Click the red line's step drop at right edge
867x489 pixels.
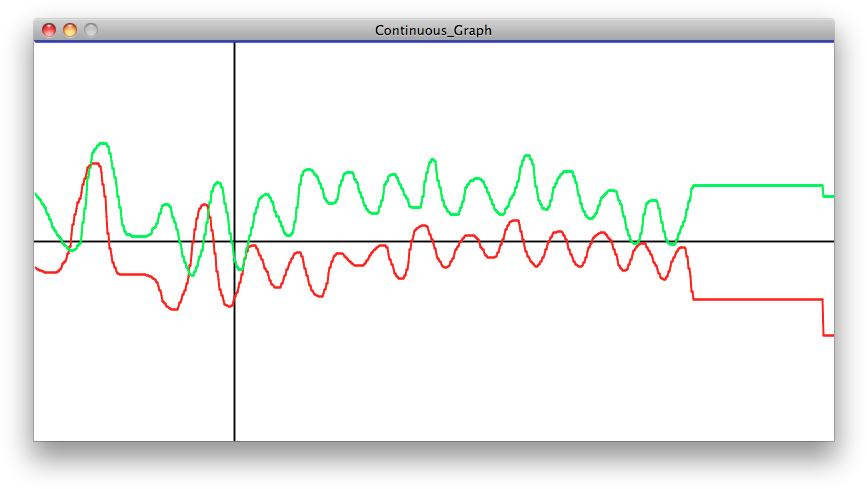(x=822, y=318)
